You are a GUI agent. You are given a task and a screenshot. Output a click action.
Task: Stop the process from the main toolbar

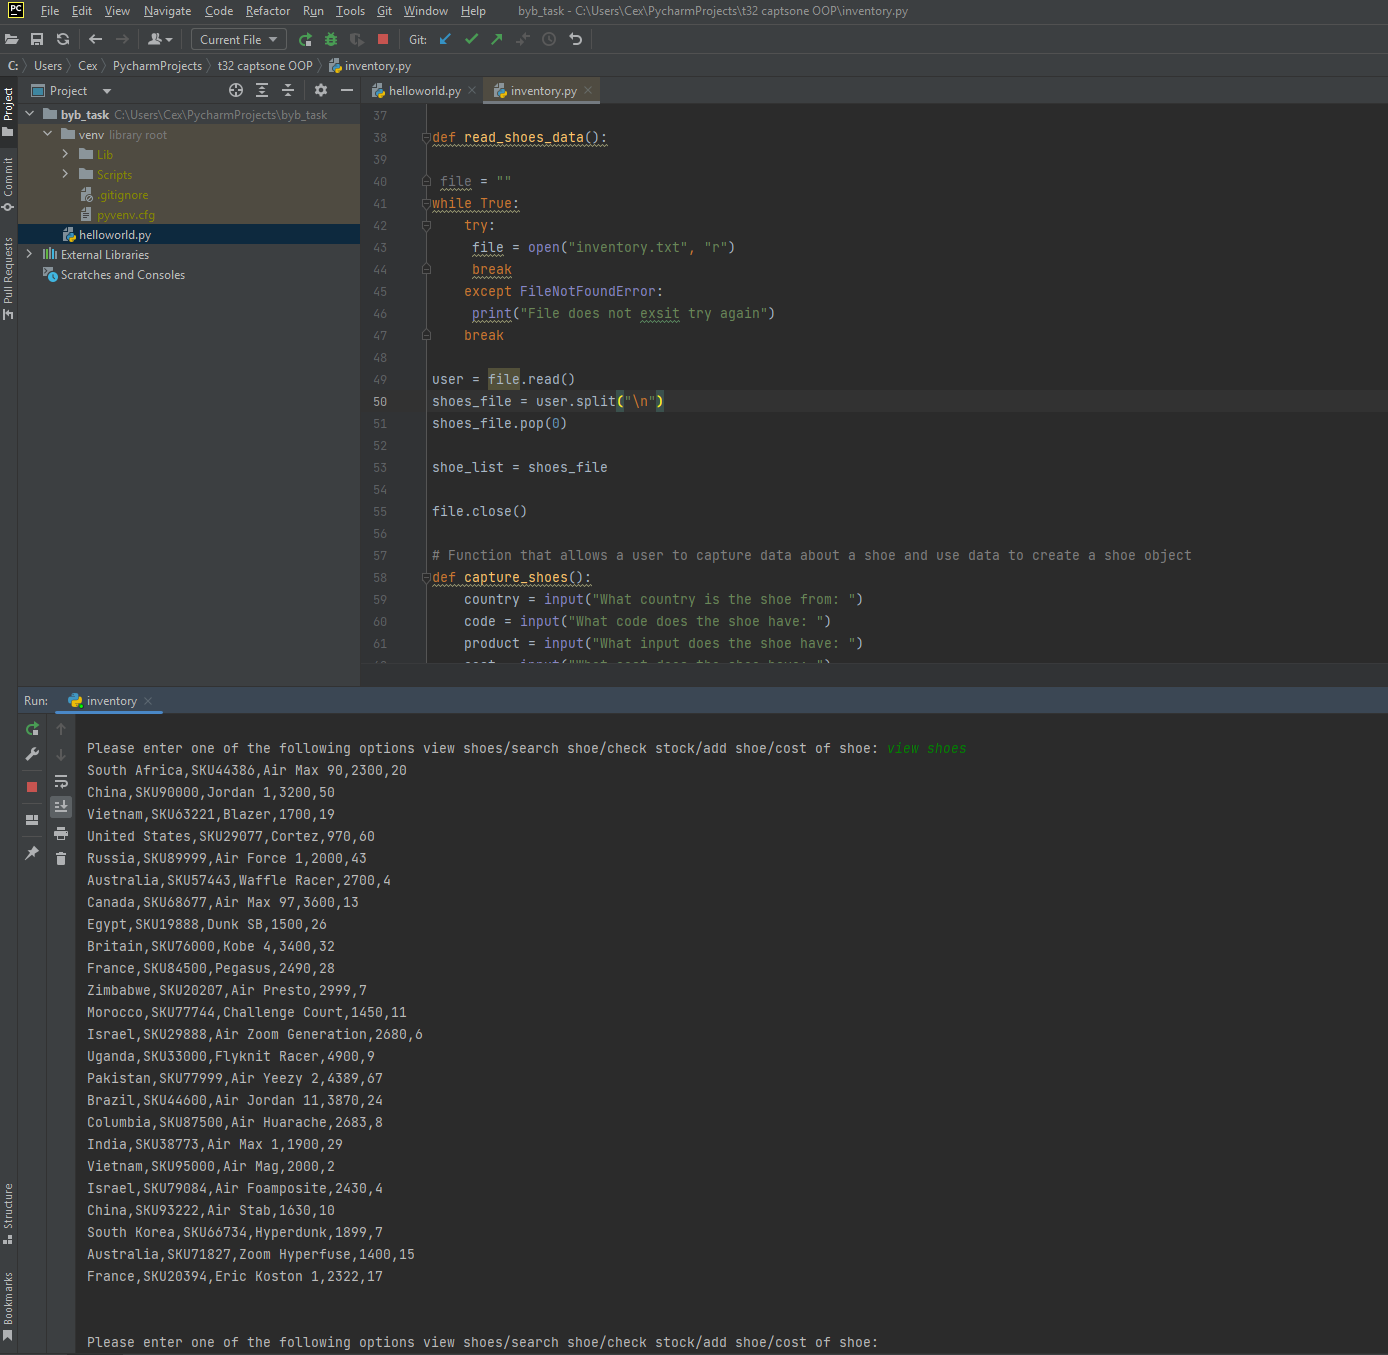[x=383, y=39]
